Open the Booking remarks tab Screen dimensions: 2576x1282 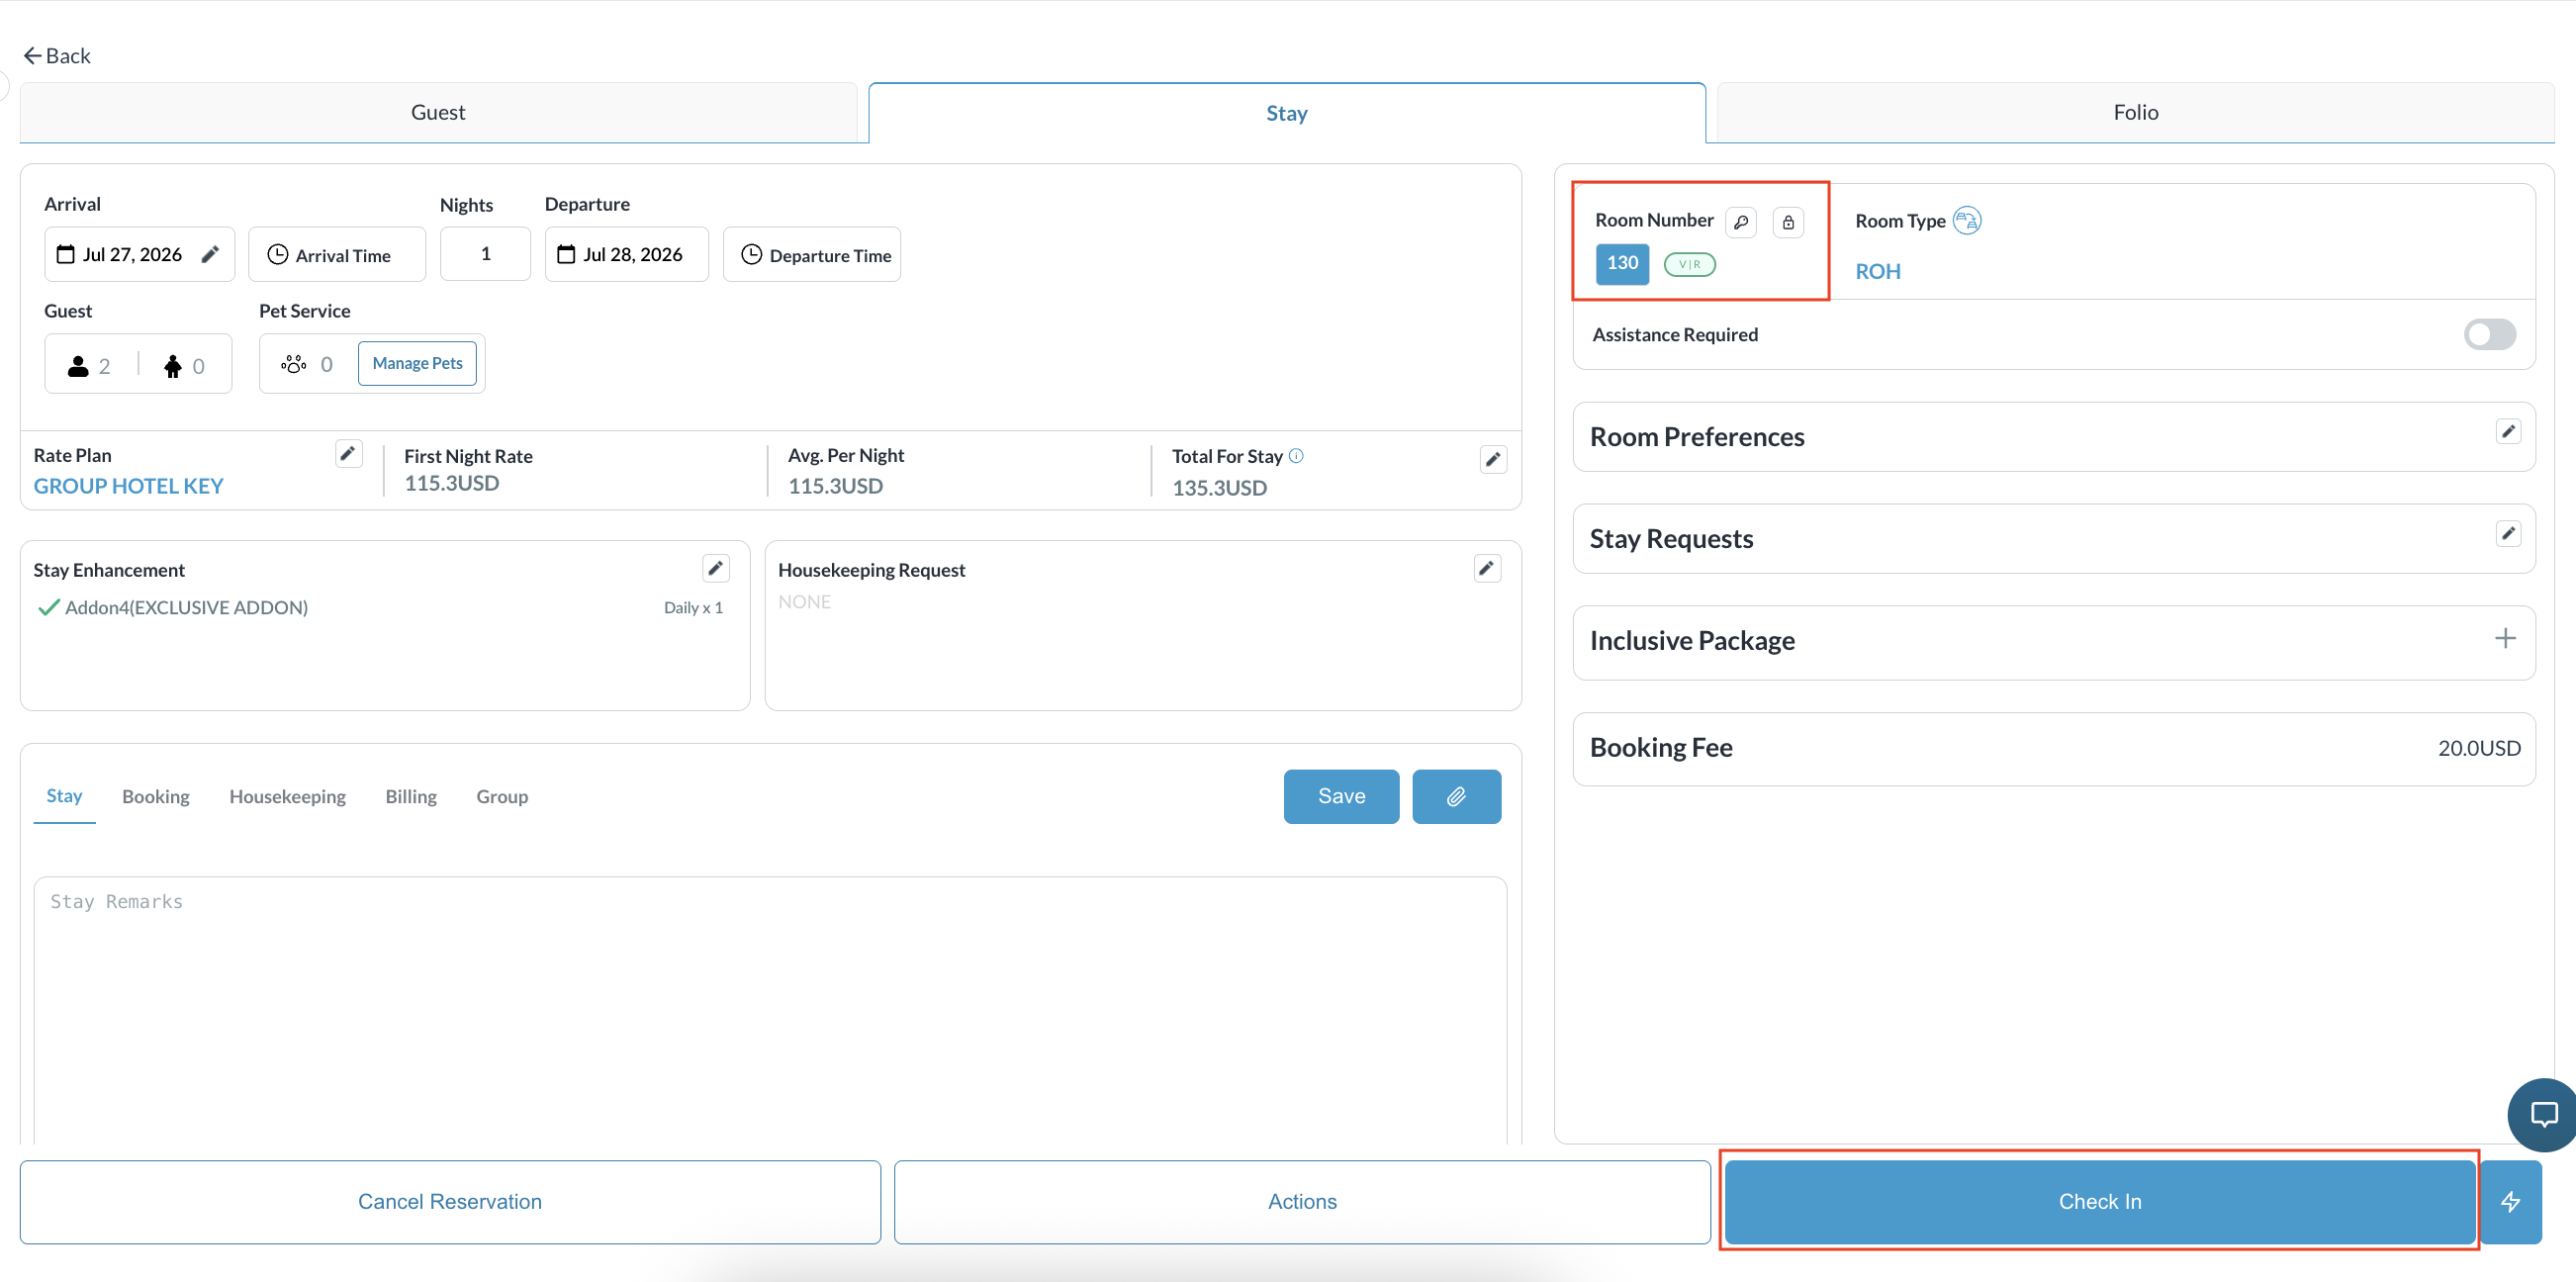(x=156, y=797)
